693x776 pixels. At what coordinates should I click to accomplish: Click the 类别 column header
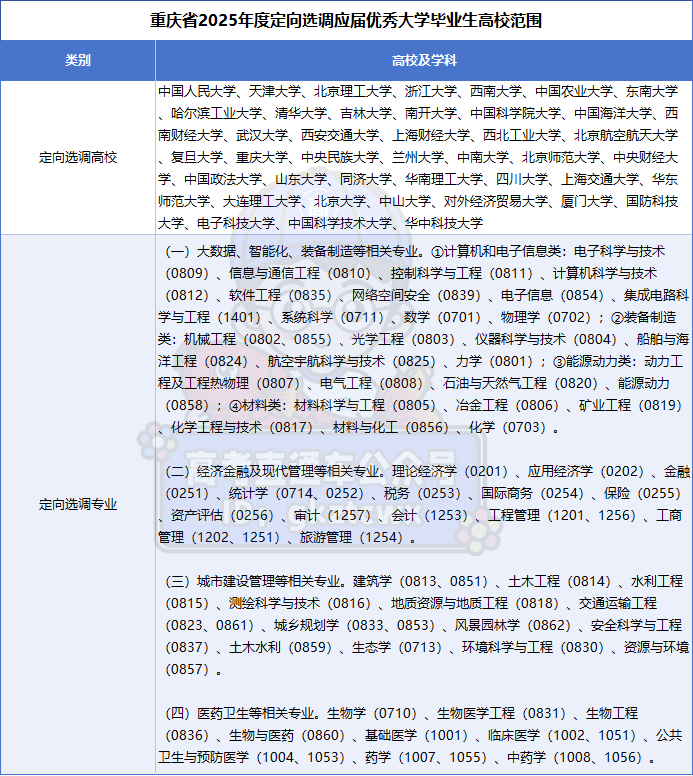pos(78,60)
